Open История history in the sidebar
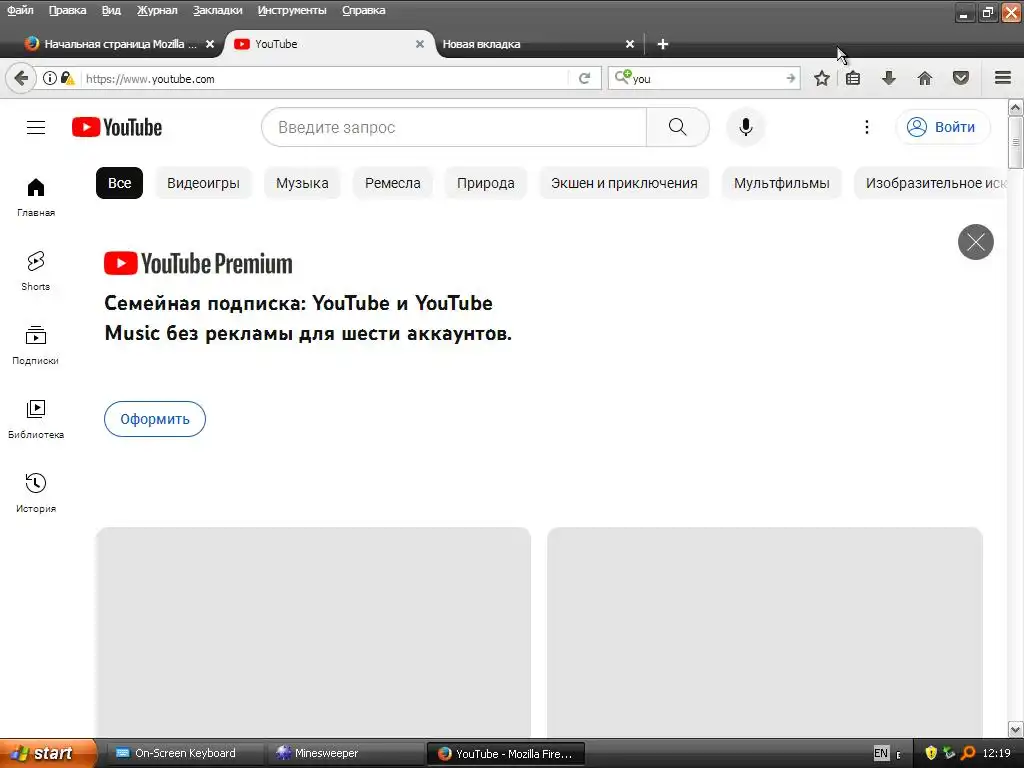1024x768 pixels. [x=36, y=493]
